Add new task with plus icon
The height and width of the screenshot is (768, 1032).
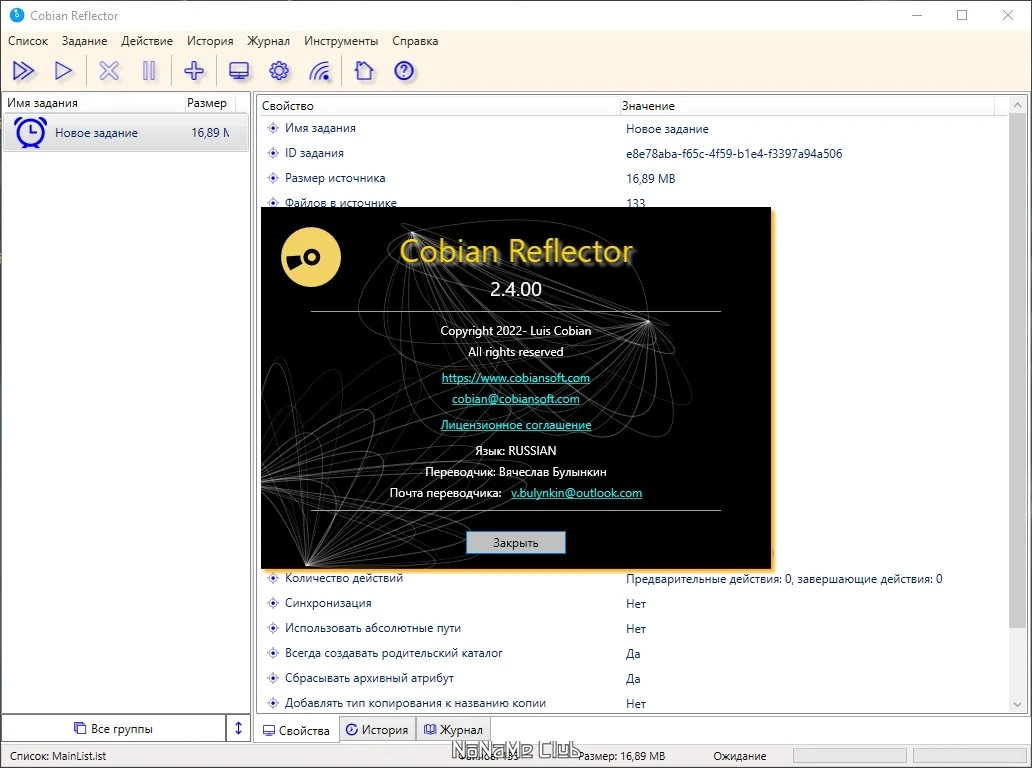[x=194, y=70]
